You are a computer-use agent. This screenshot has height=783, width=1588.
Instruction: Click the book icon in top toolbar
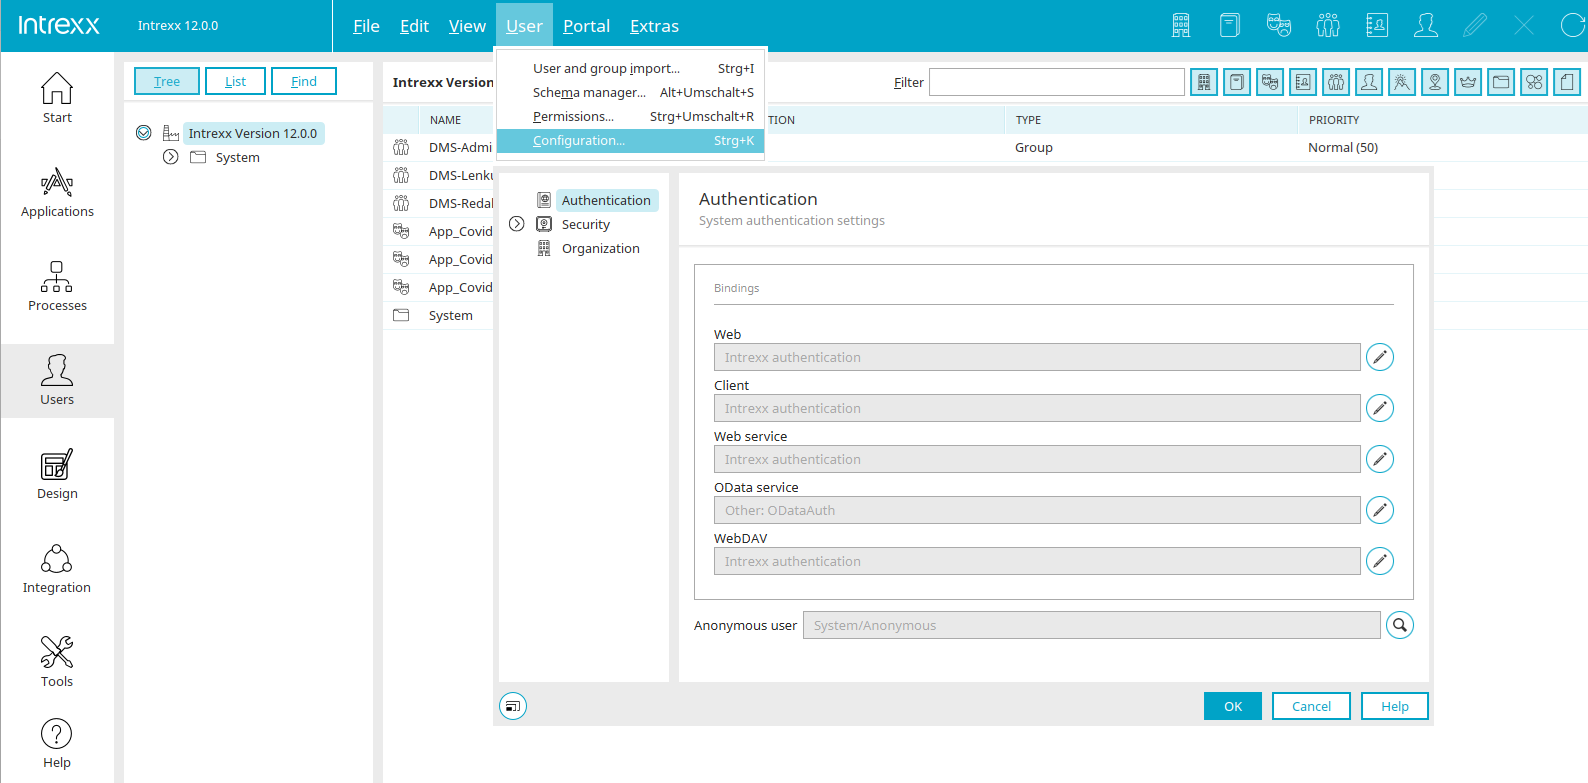pos(1230,25)
